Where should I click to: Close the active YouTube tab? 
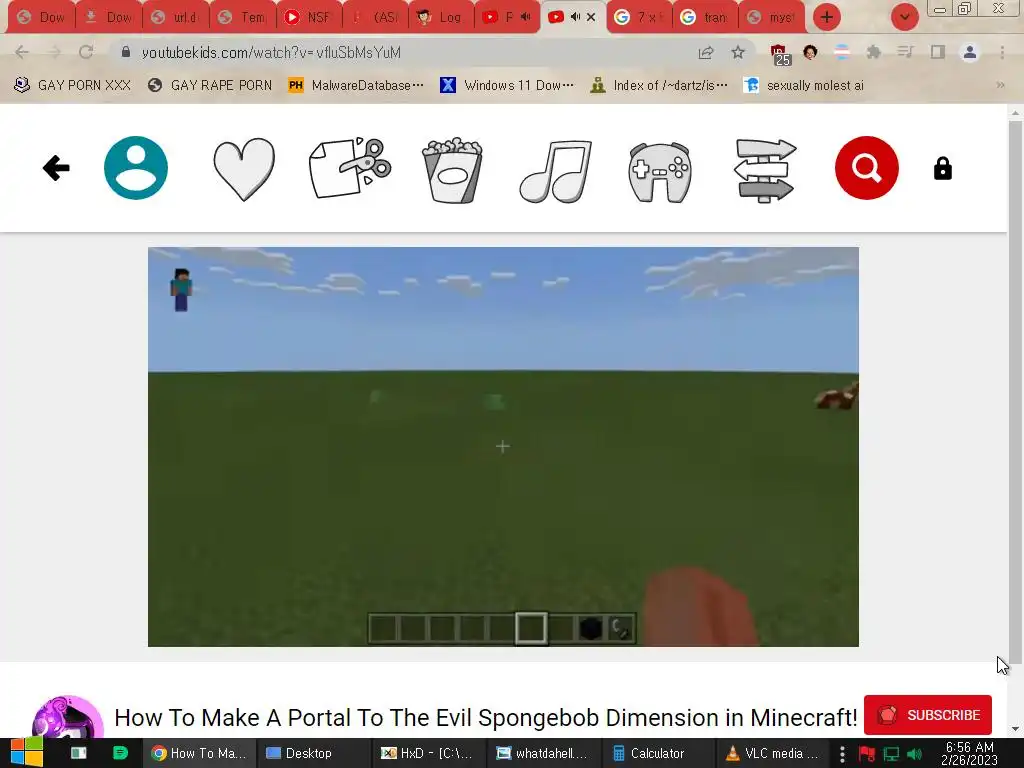[x=591, y=17]
